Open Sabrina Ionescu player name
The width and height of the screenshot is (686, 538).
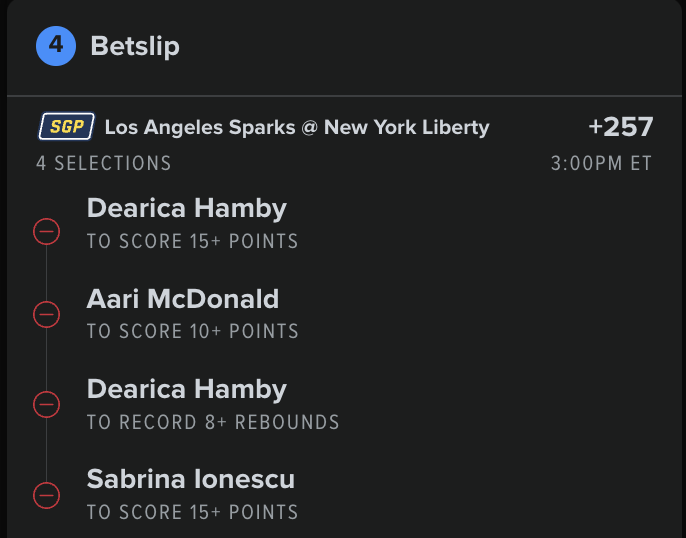(x=191, y=479)
